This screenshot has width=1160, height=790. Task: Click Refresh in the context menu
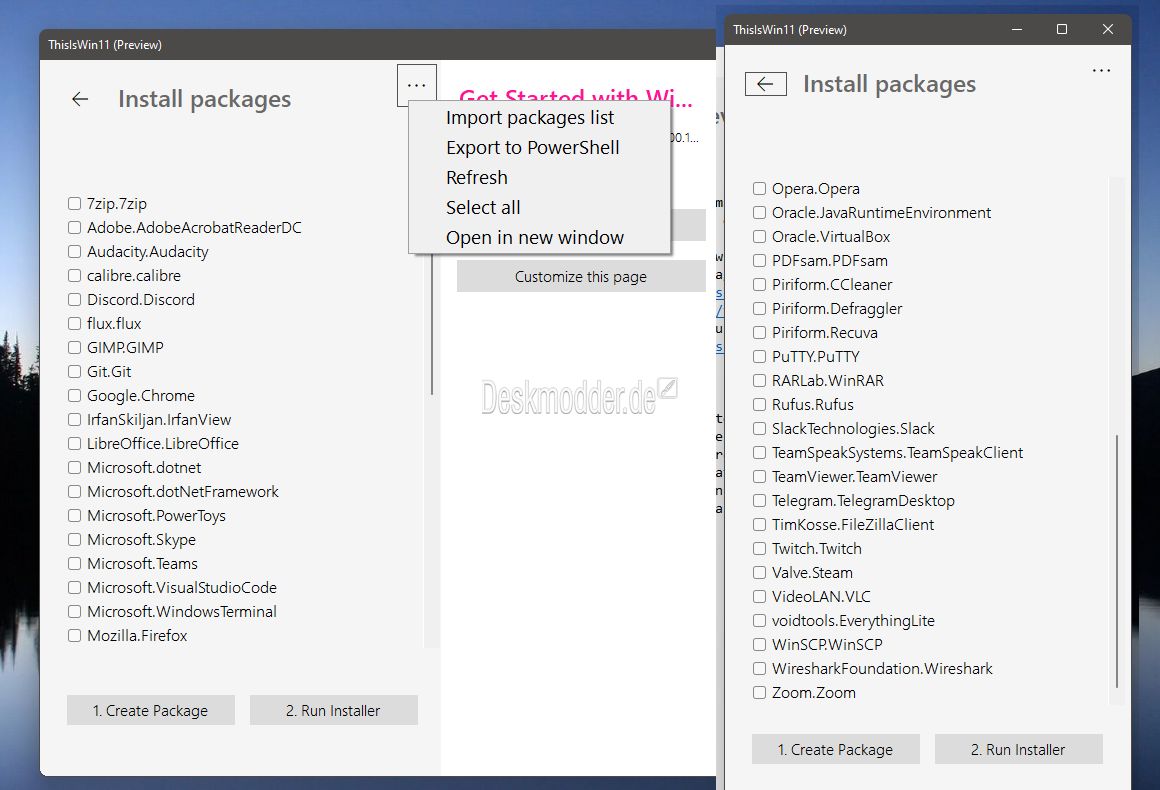click(477, 178)
